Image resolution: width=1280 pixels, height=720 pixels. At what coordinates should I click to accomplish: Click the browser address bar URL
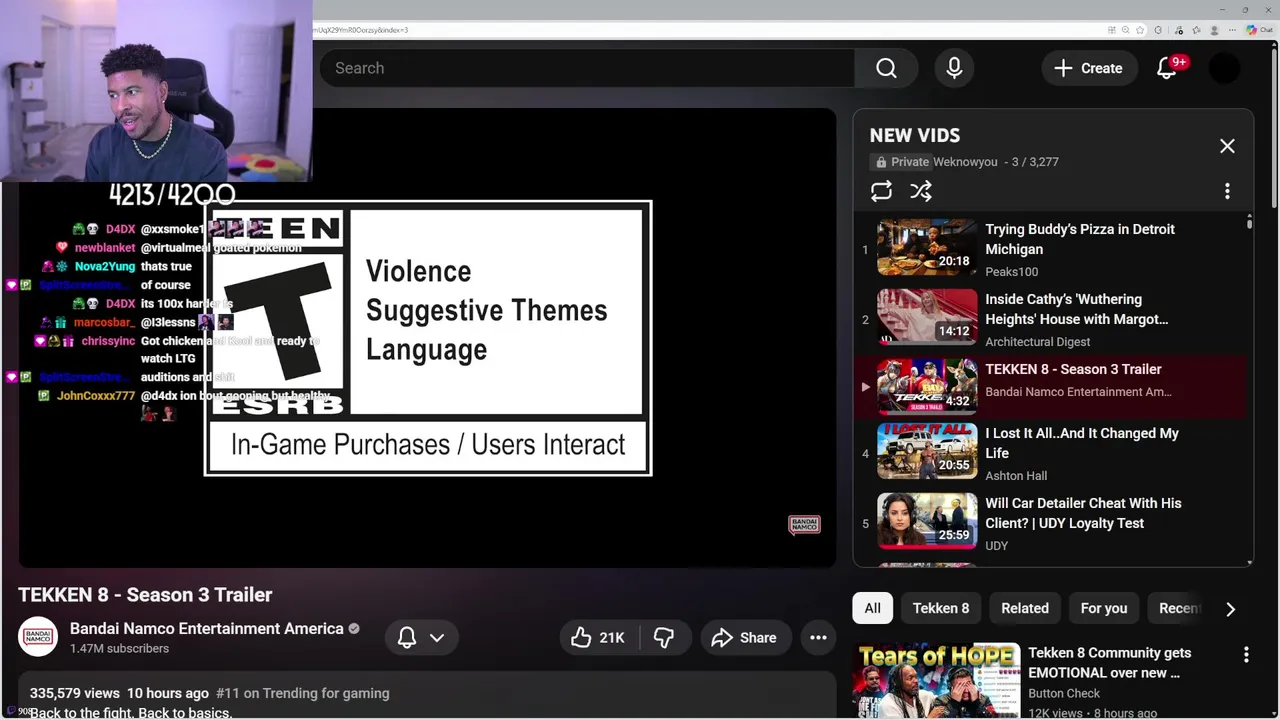[360, 30]
